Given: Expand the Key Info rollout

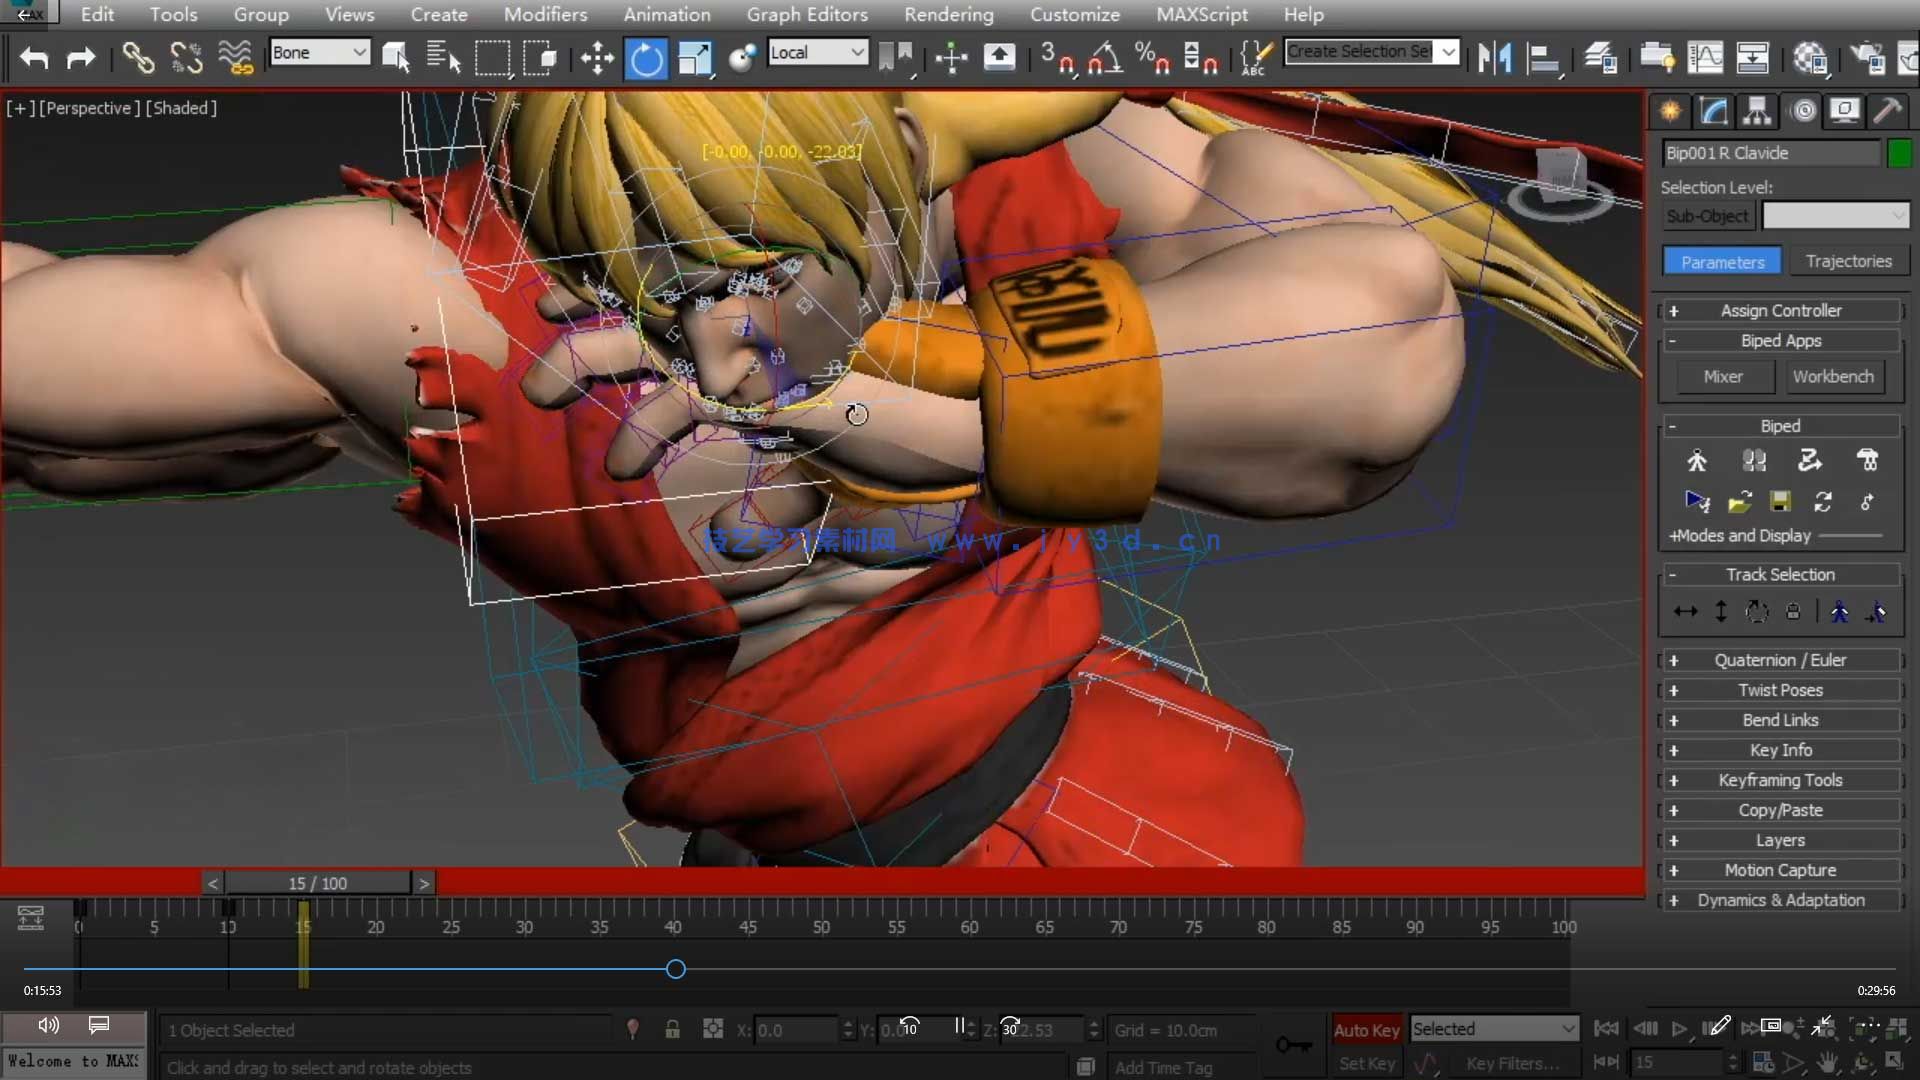Looking at the screenshot, I should [1780, 750].
